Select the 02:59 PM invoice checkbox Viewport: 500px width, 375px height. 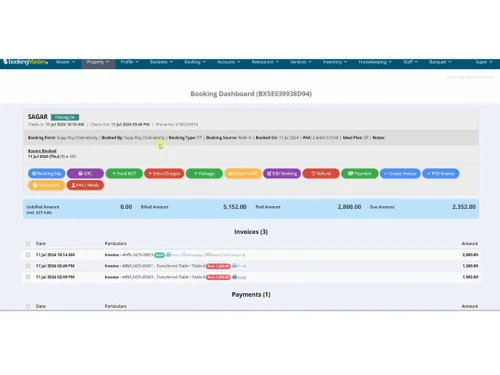click(28, 277)
